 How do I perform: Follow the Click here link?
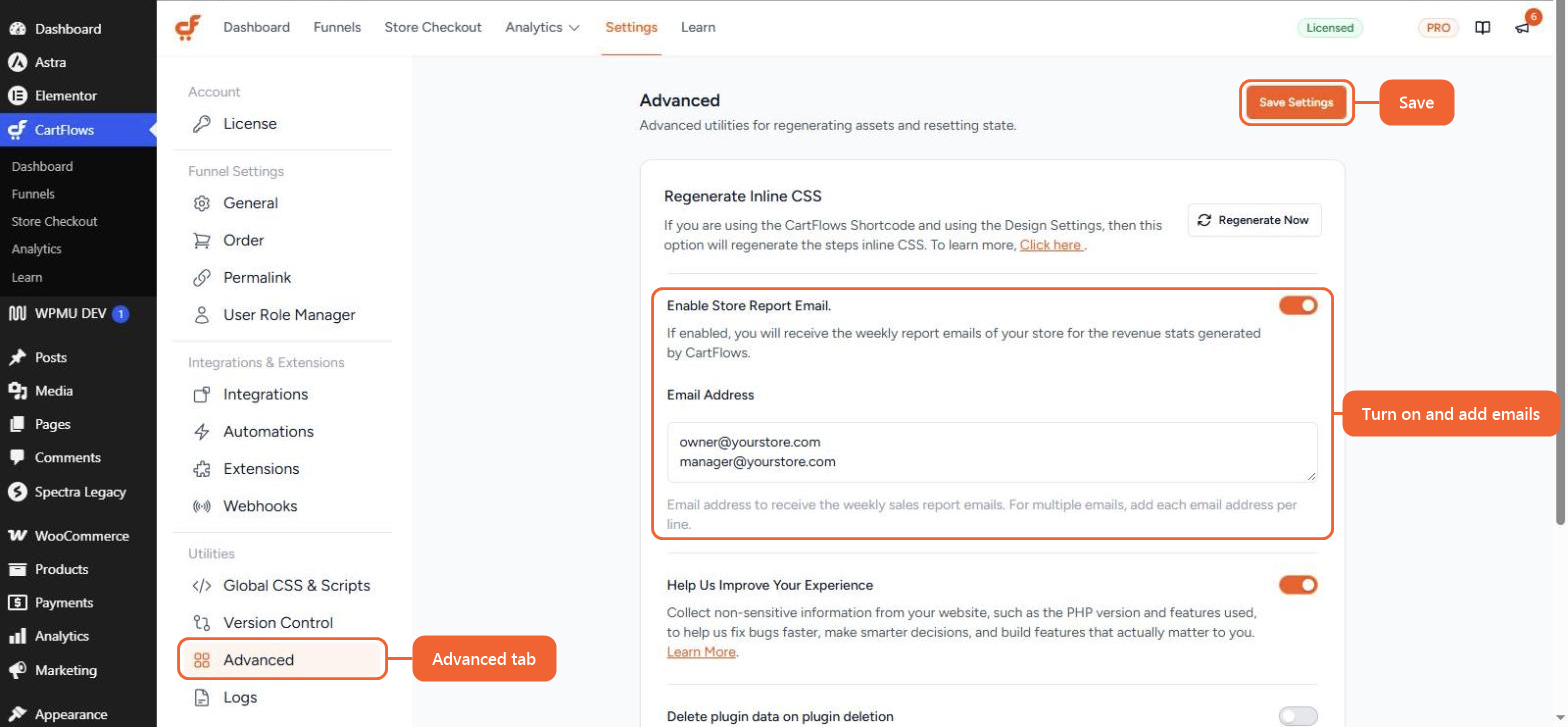point(1052,245)
